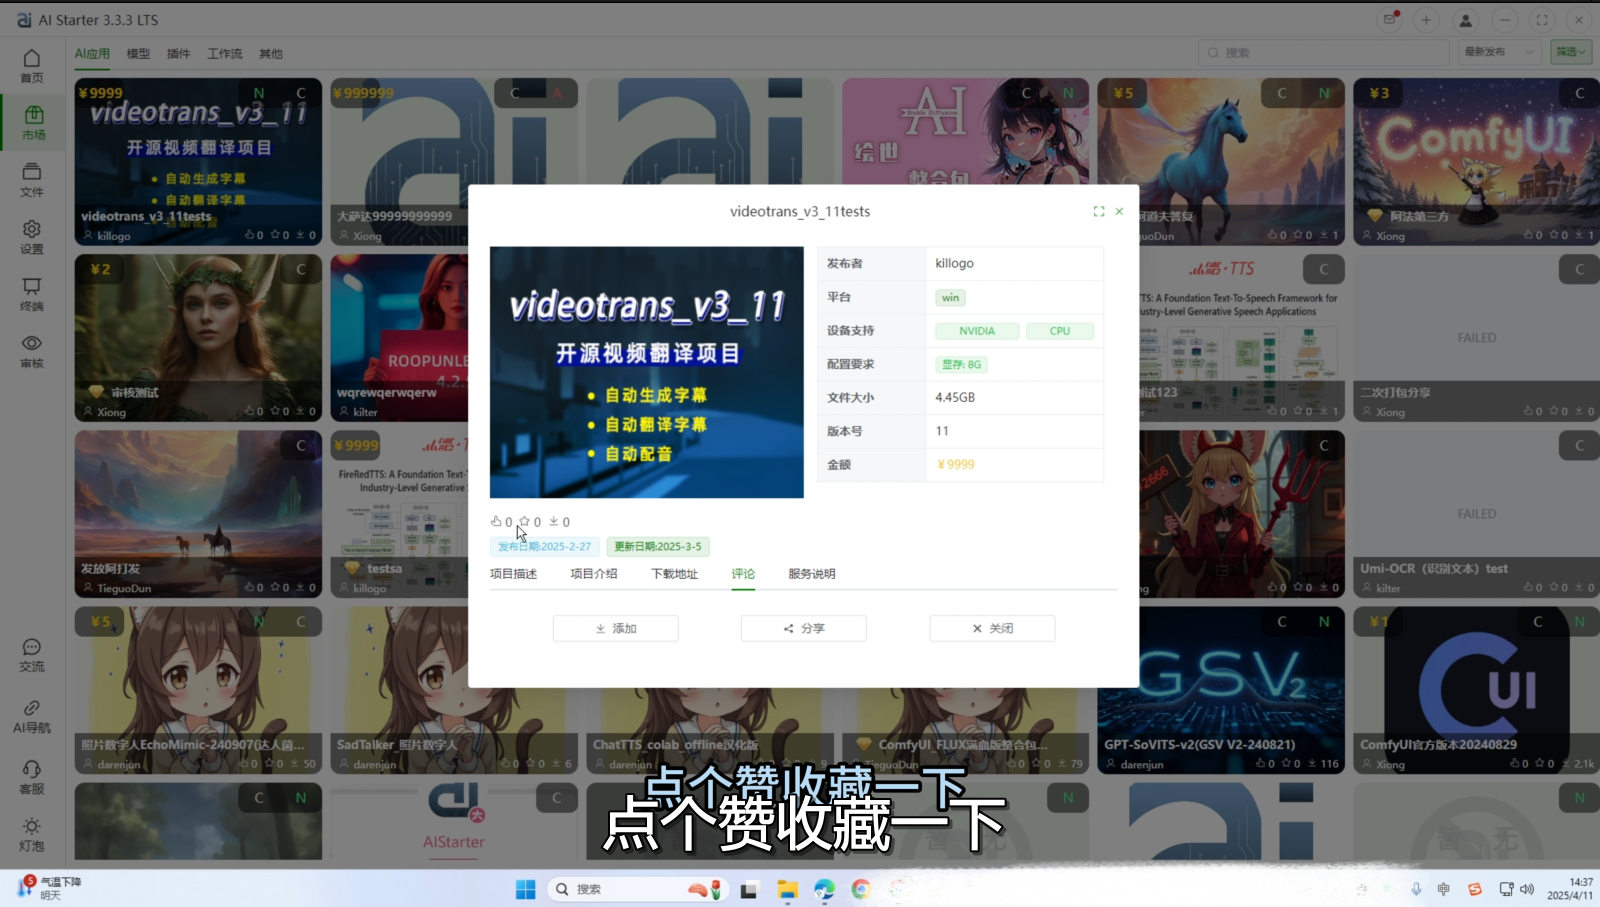Image resolution: width=1600 pixels, height=907 pixels.
Task: Click the win platform tag
Action: 950,297
